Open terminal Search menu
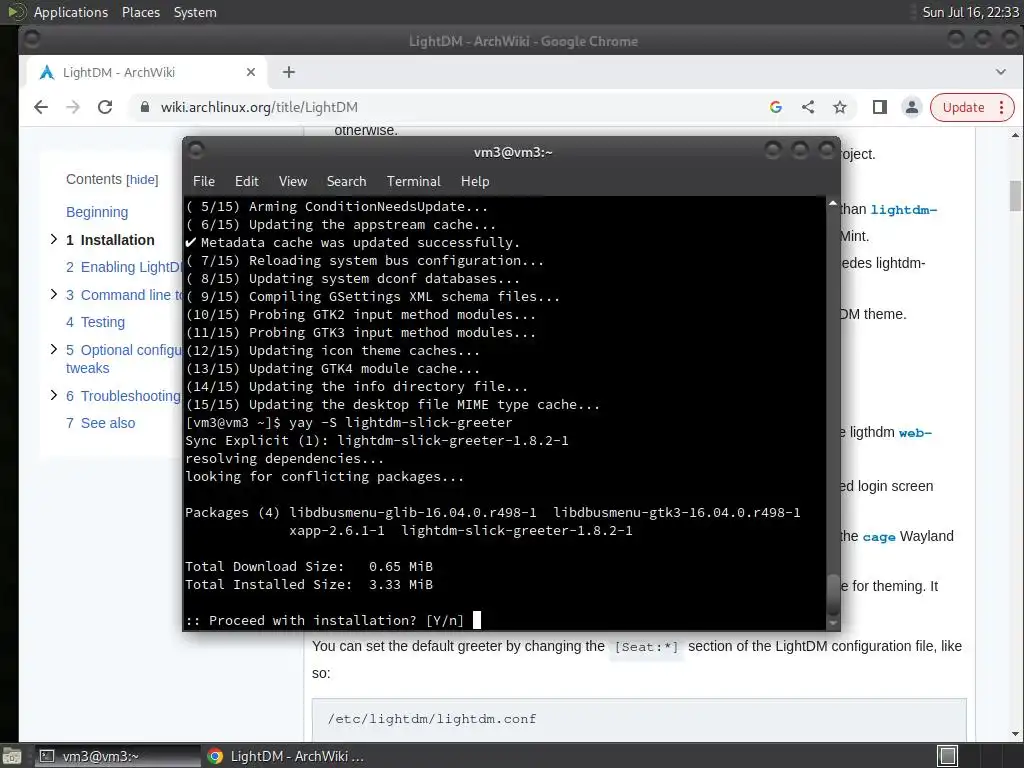1024x768 pixels. [346, 182]
